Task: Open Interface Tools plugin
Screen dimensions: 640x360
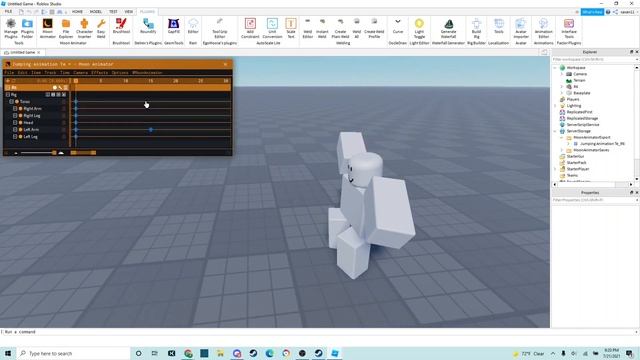Action: (x=569, y=29)
